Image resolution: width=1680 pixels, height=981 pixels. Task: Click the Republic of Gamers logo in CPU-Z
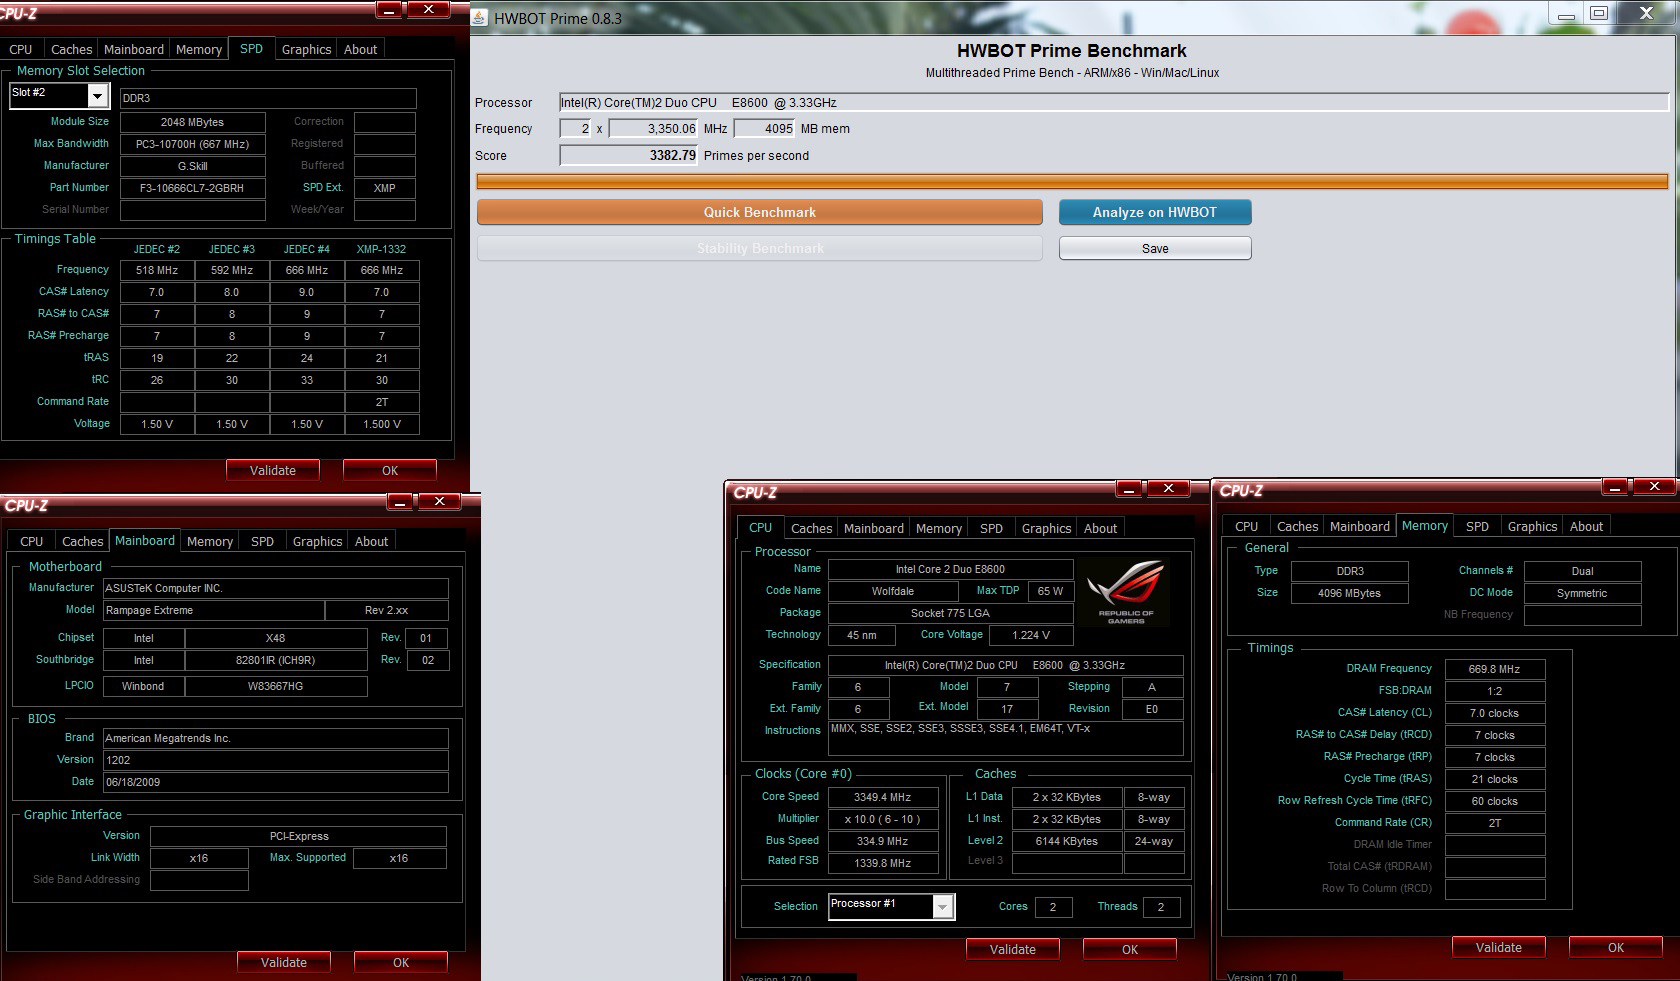pyautogui.click(x=1126, y=593)
